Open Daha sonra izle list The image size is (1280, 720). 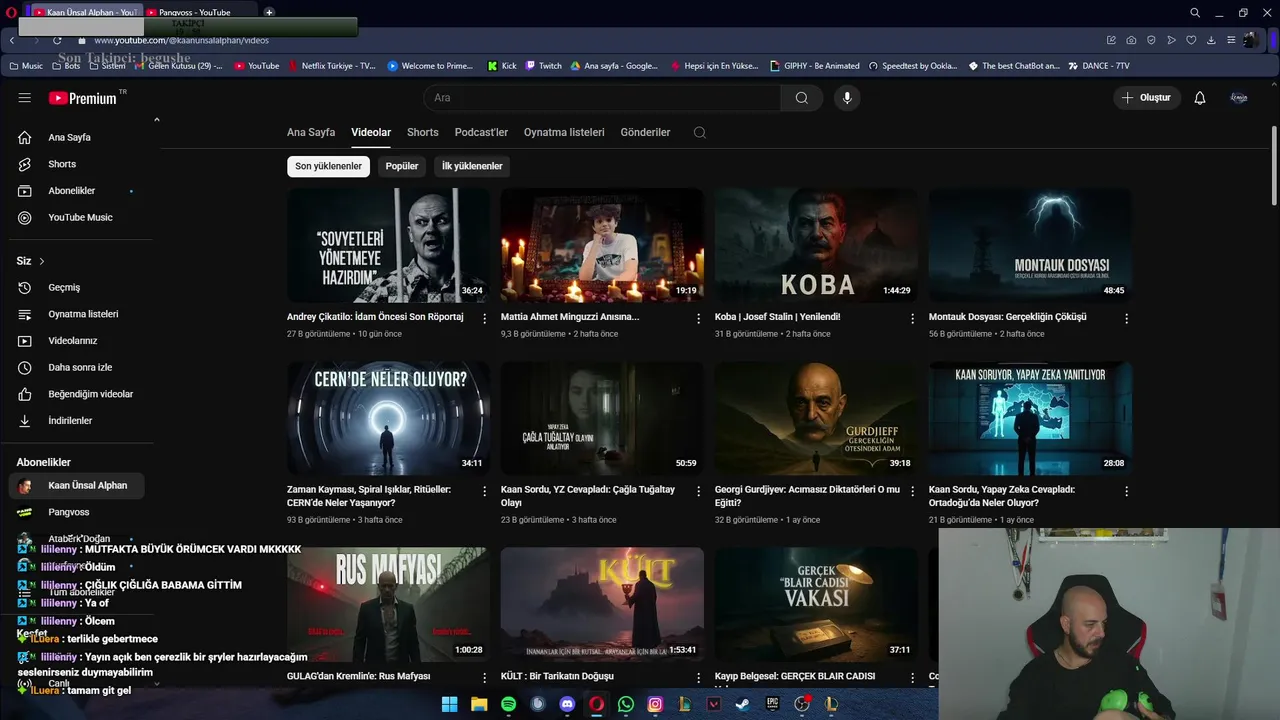coord(80,367)
